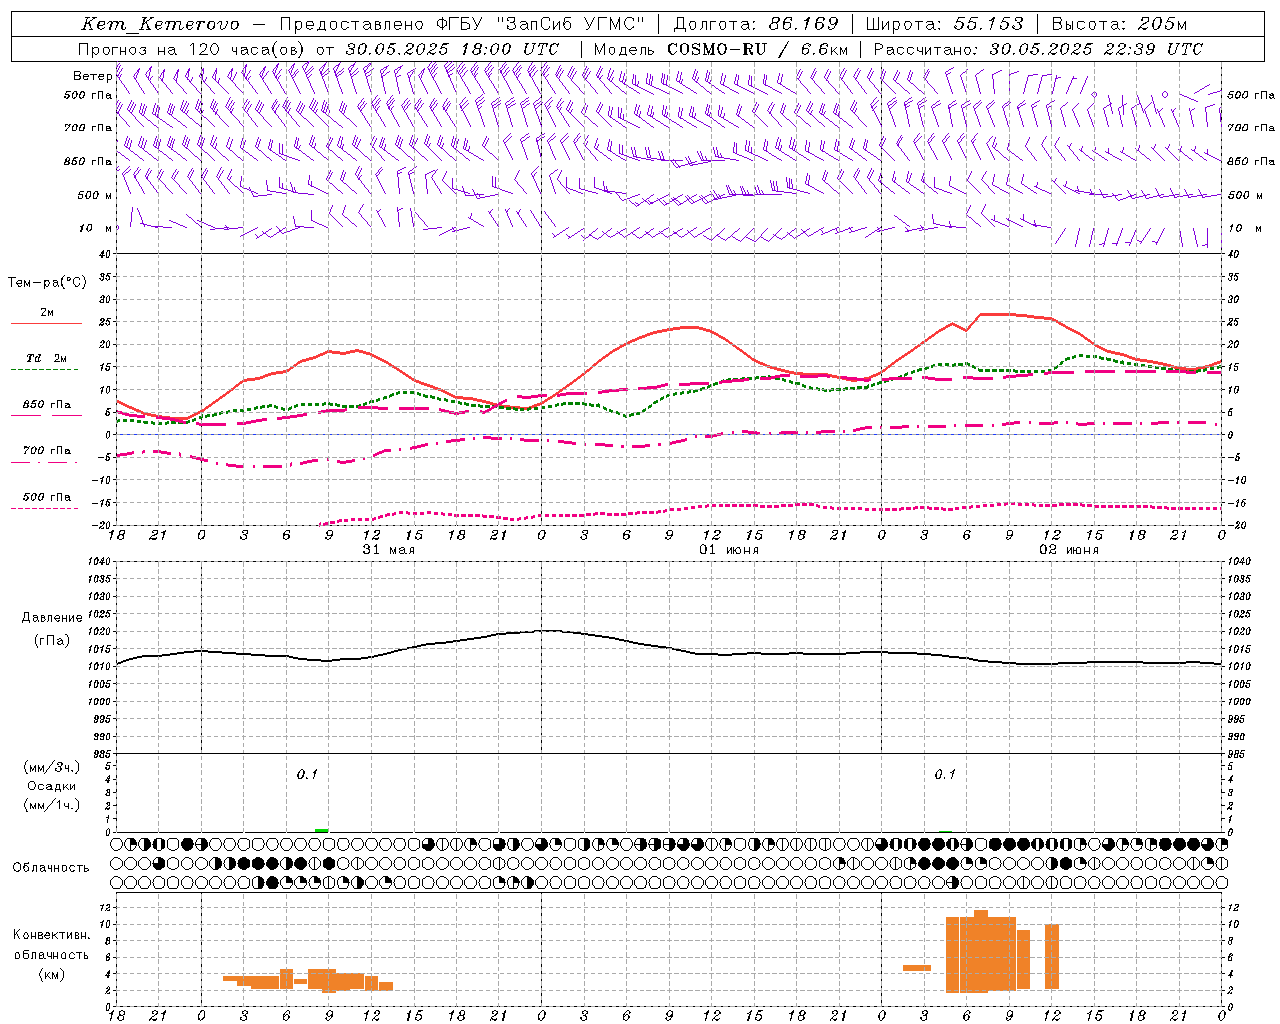The image size is (1280, 1024).
Task: Click the Ветер panel label
Action: [92, 75]
